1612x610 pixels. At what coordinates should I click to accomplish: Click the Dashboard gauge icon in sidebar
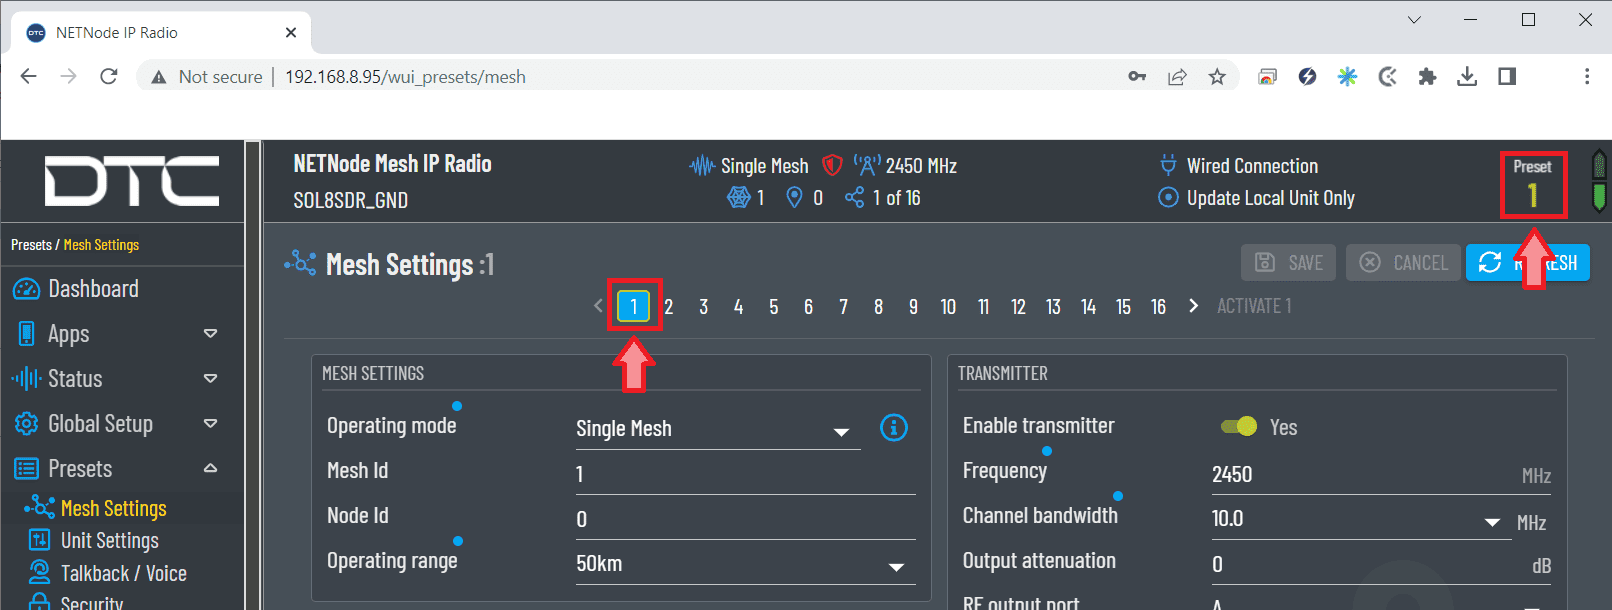[26, 289]
